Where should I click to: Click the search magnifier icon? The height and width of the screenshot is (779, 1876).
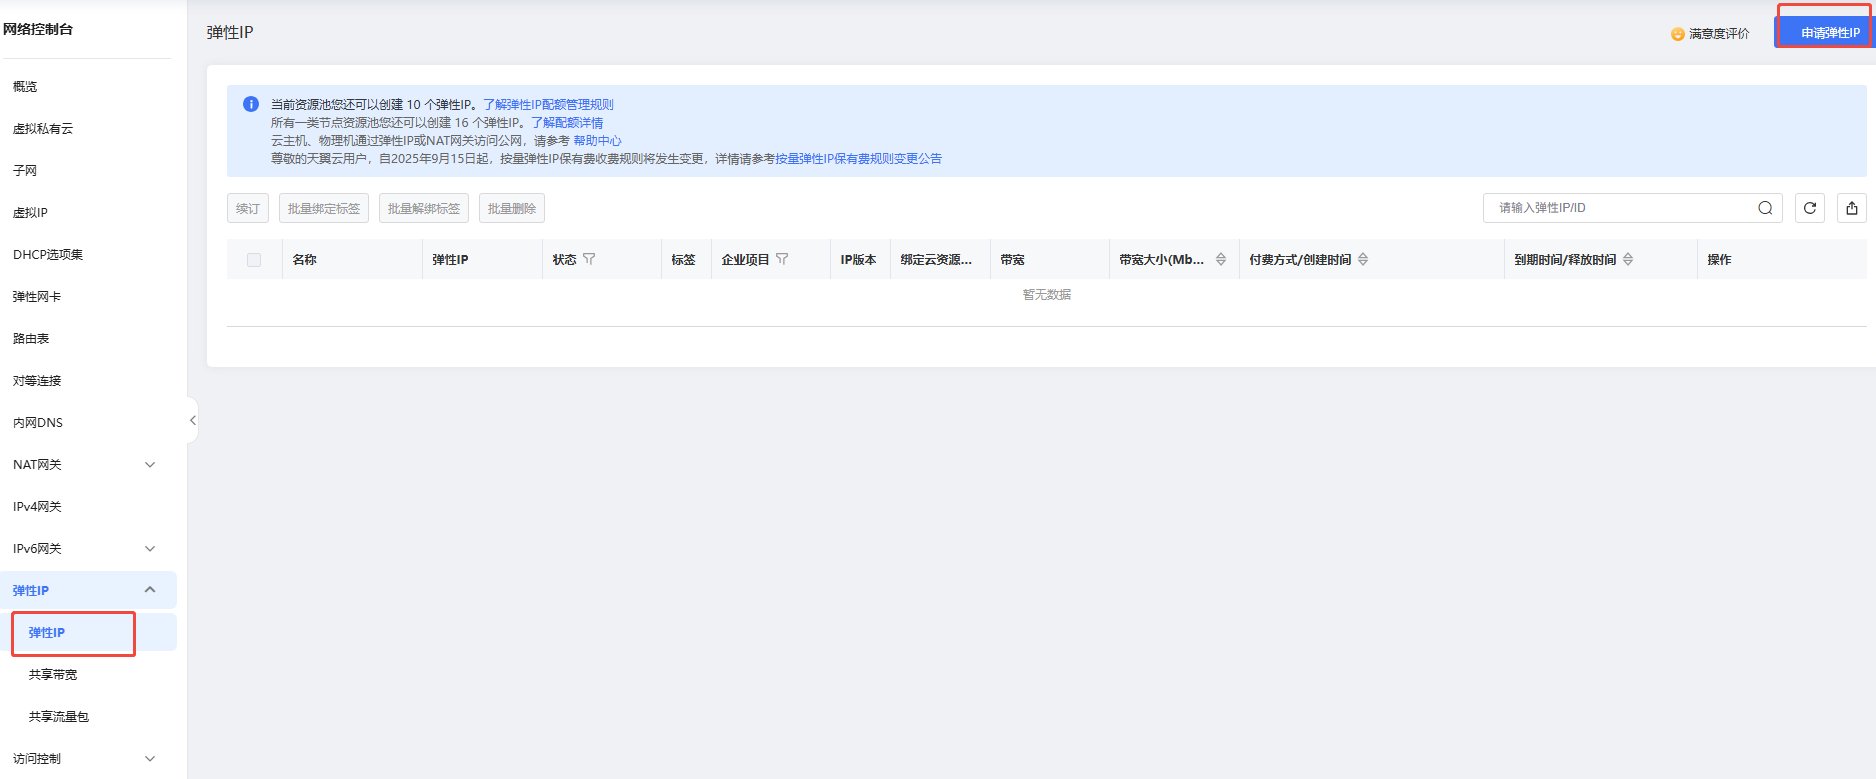coord(1765,208)
